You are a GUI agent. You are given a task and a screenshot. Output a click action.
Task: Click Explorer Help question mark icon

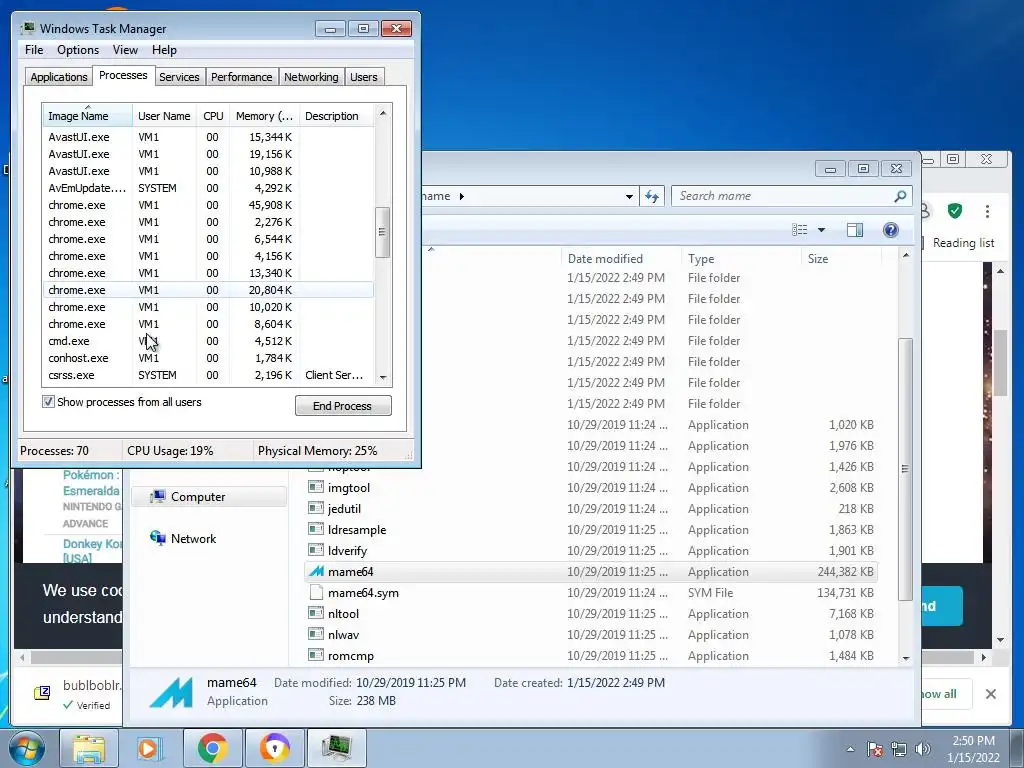[x=890, y=230]
